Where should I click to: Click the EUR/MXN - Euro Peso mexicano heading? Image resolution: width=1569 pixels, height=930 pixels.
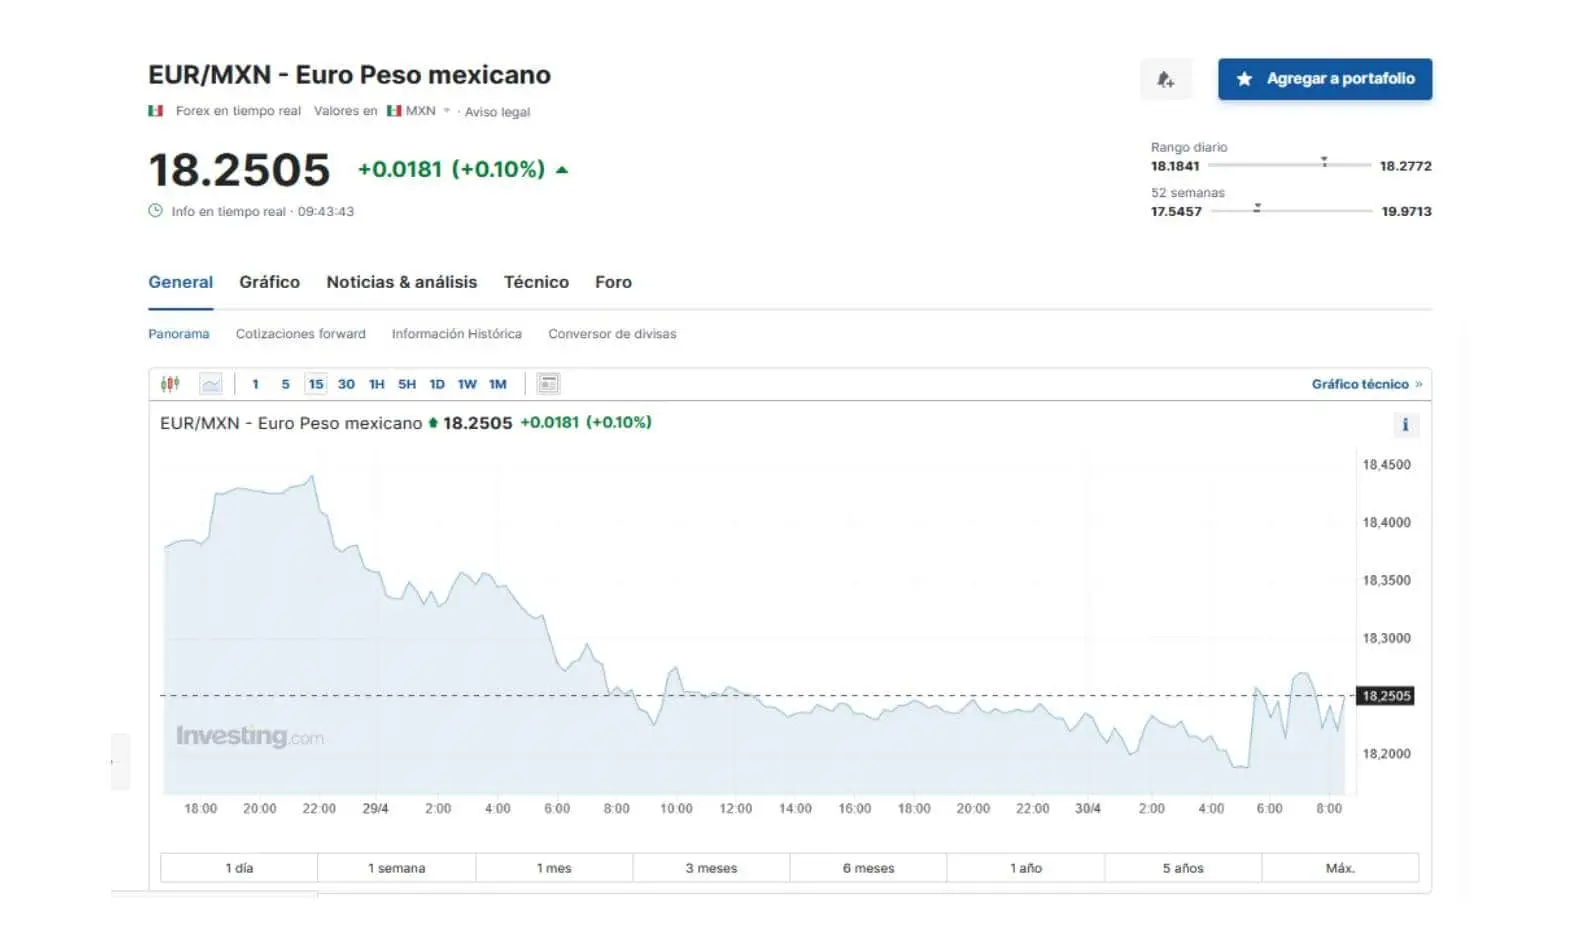click(349, 75)
